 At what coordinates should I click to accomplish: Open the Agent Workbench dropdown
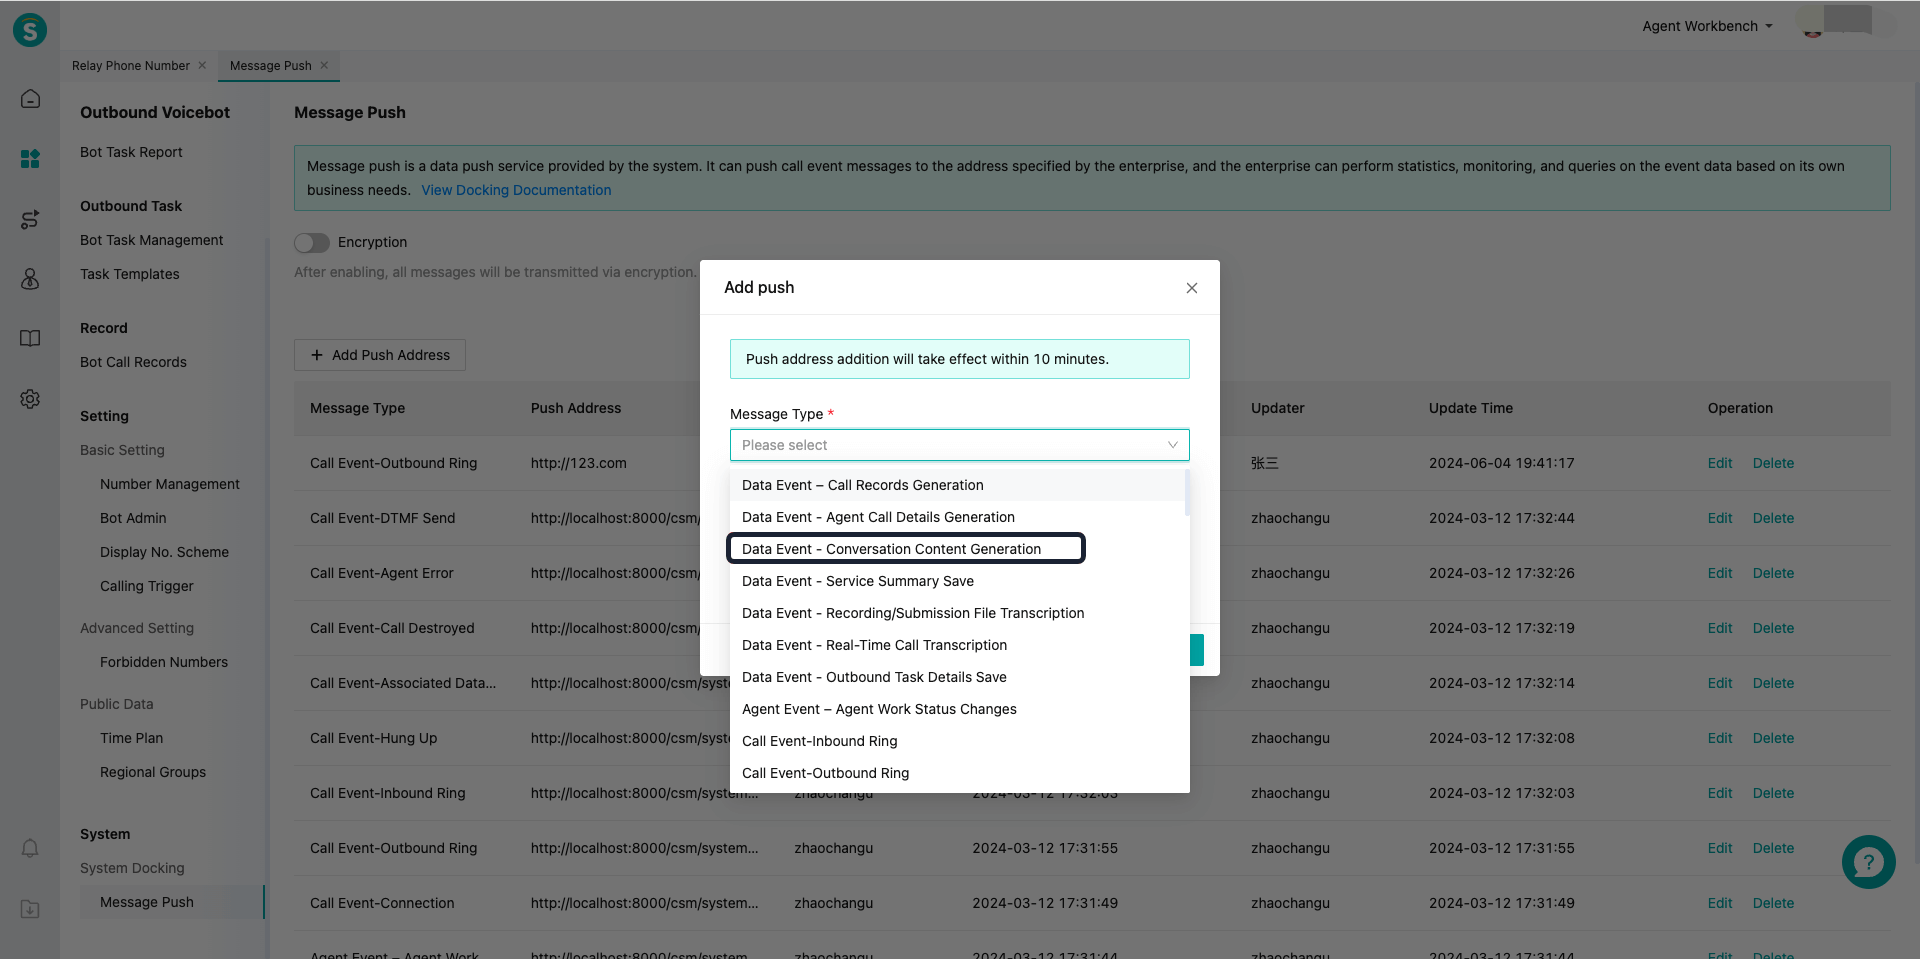click(x=1706, y=26)
